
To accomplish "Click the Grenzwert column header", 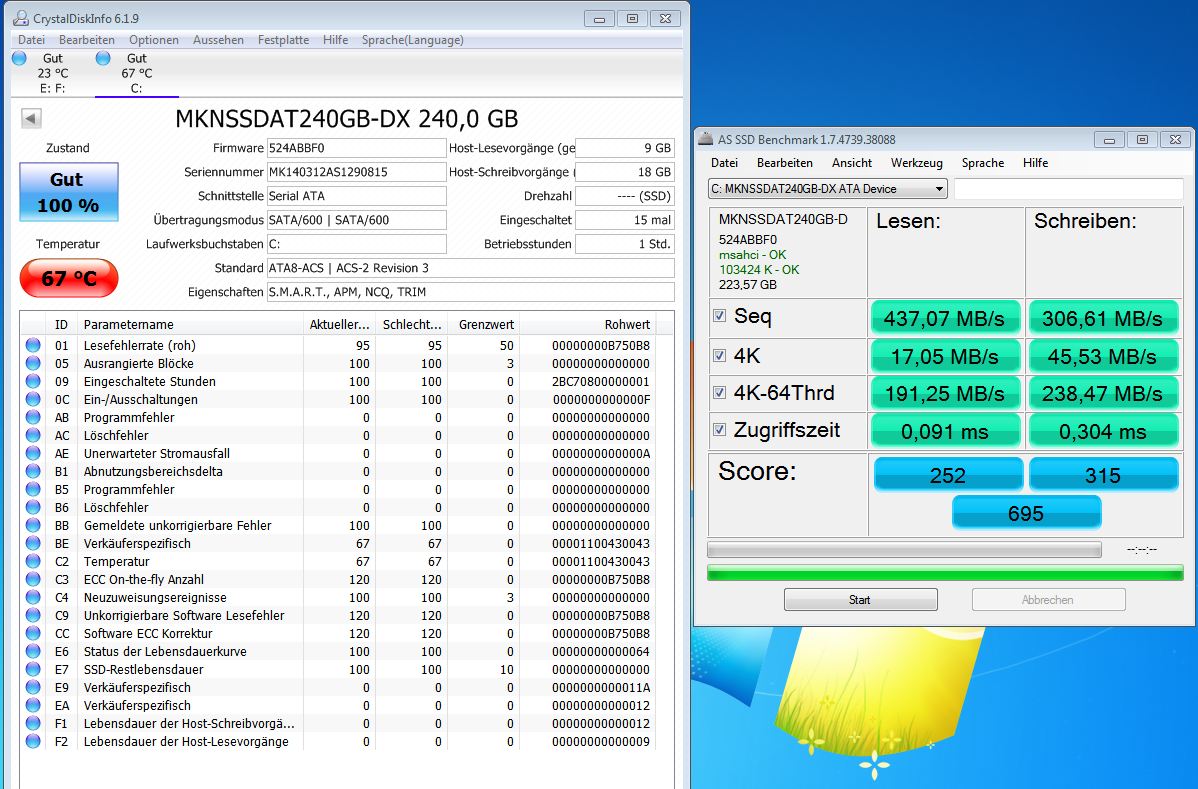I will 486,325.
